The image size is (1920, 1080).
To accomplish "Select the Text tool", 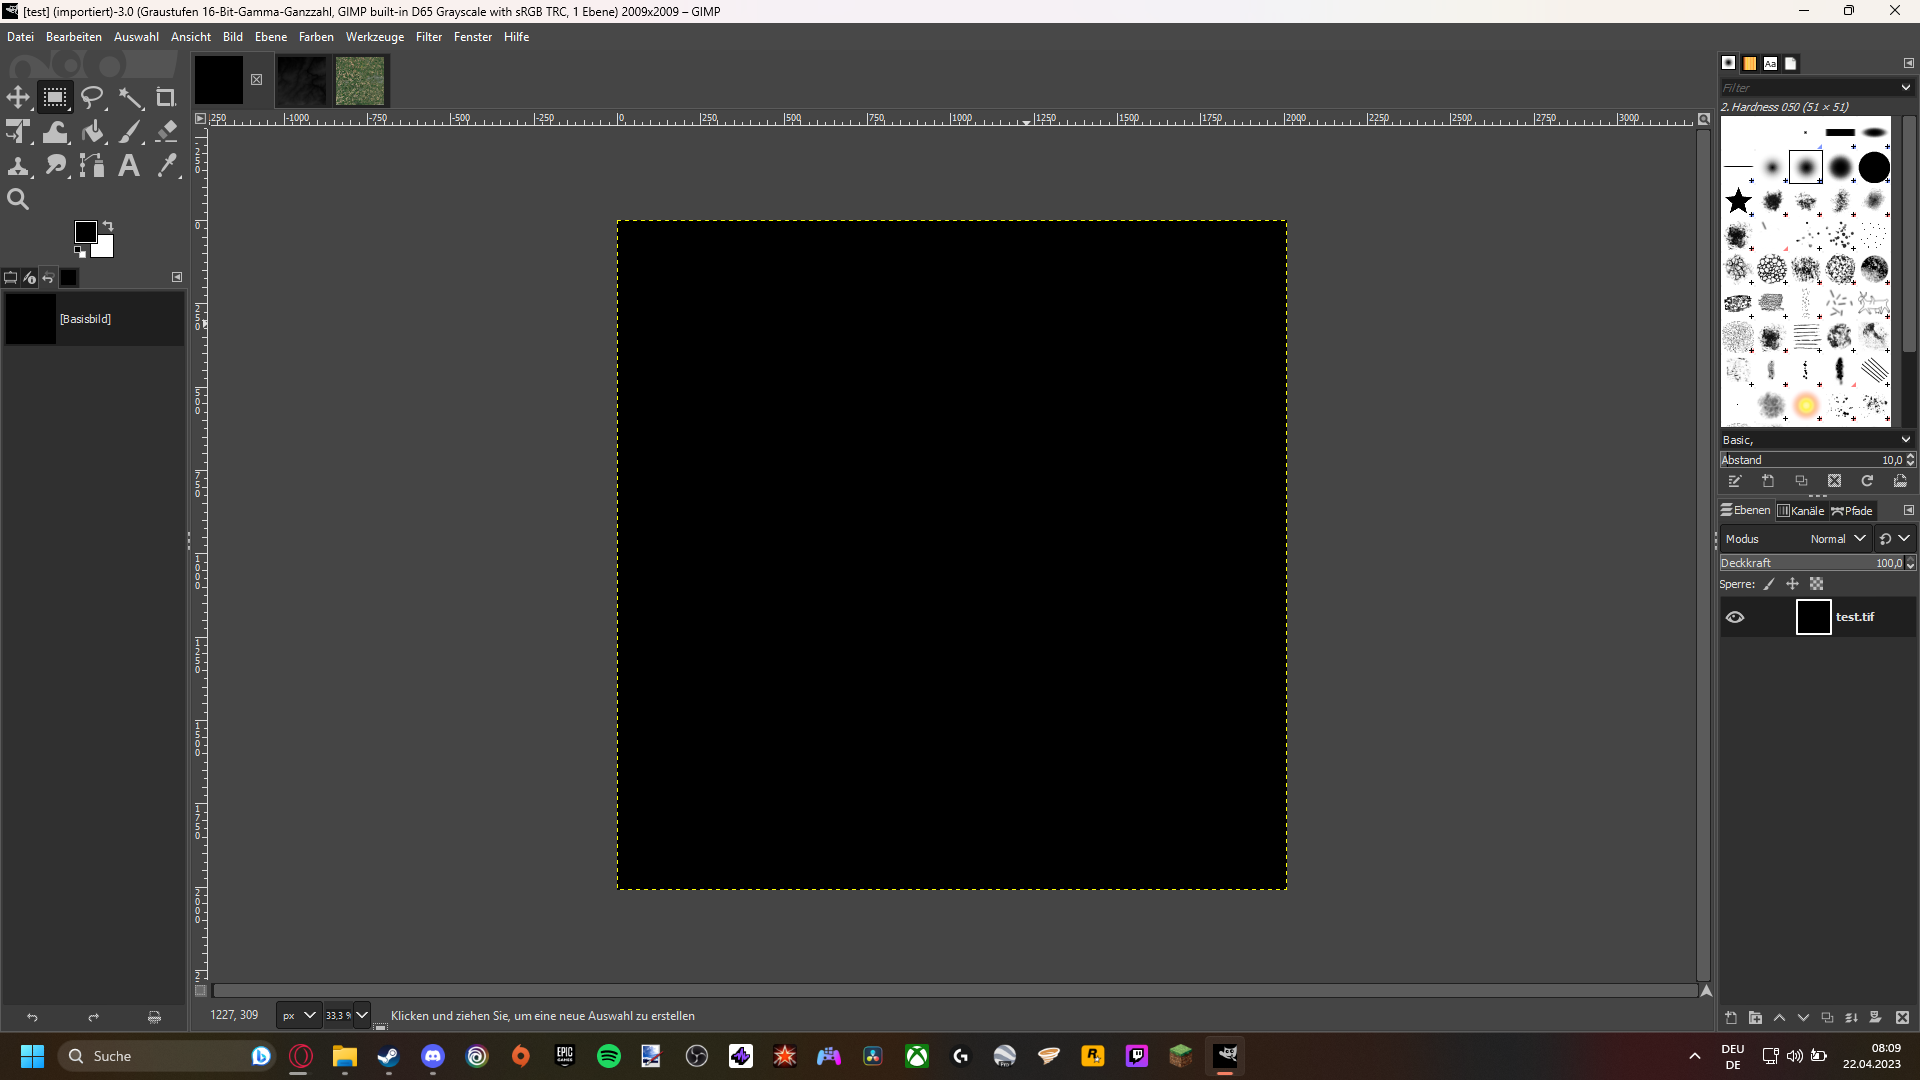I will pos(129,166).
